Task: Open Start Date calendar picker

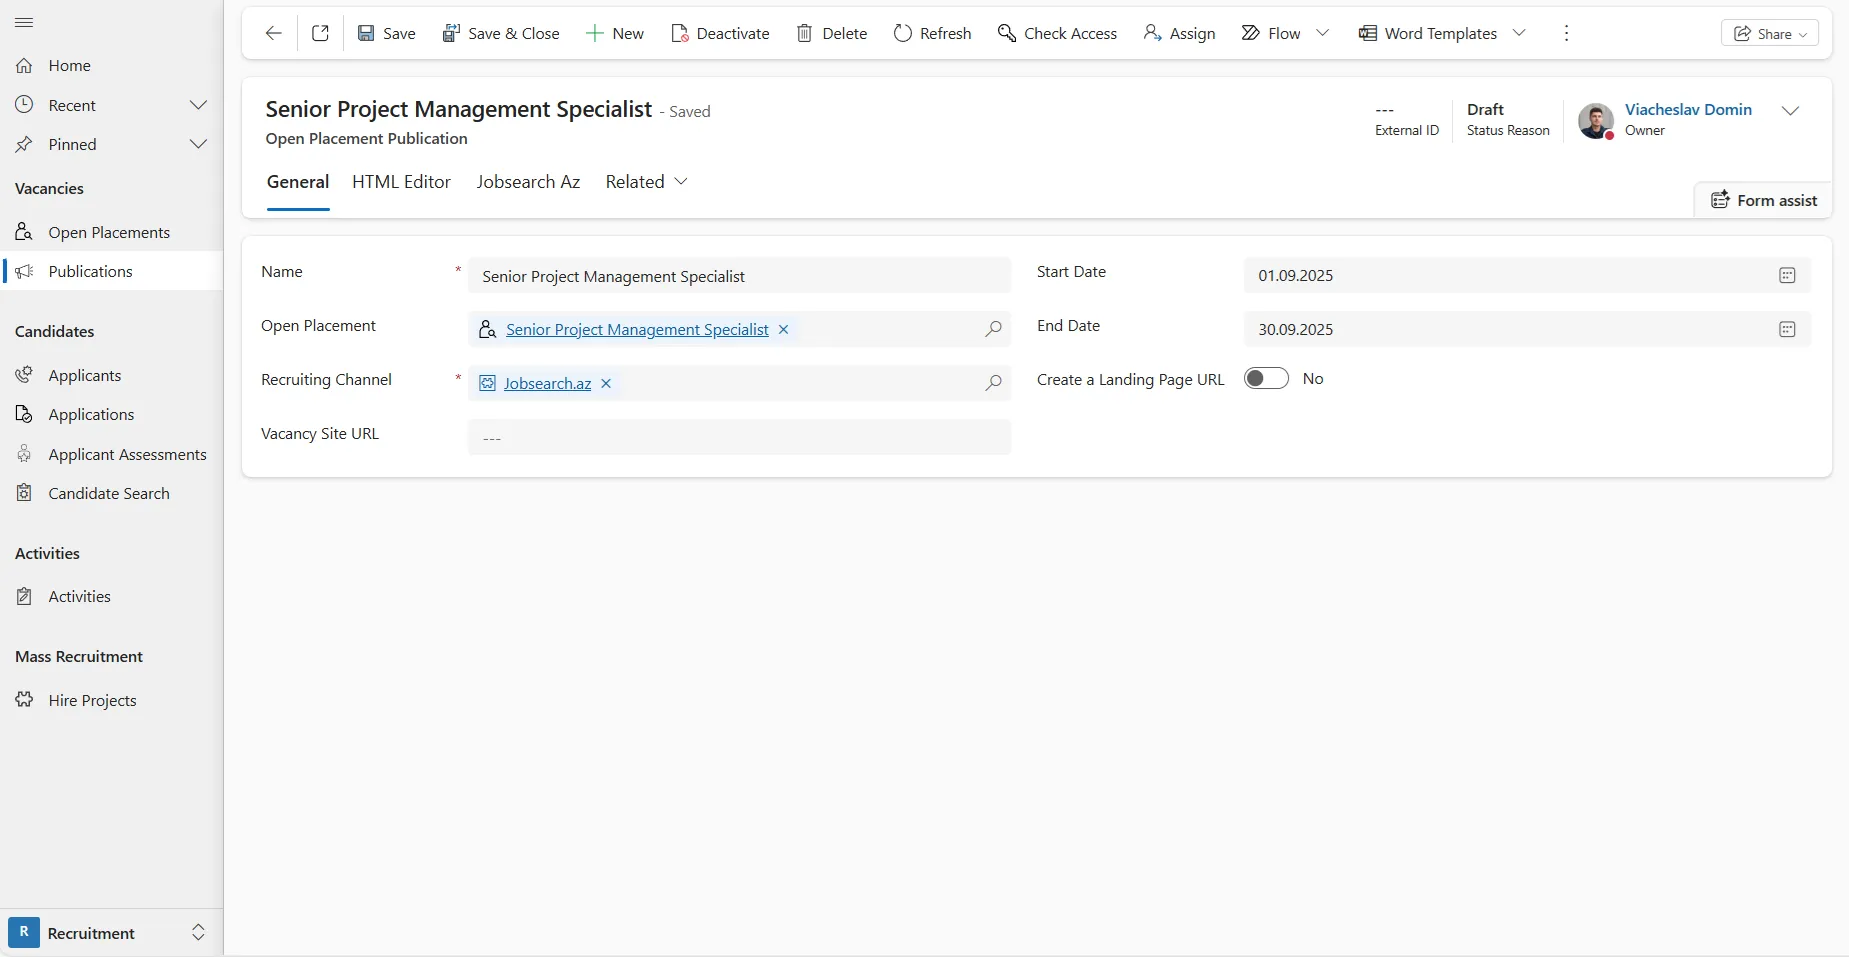Action: (1787, 276)
